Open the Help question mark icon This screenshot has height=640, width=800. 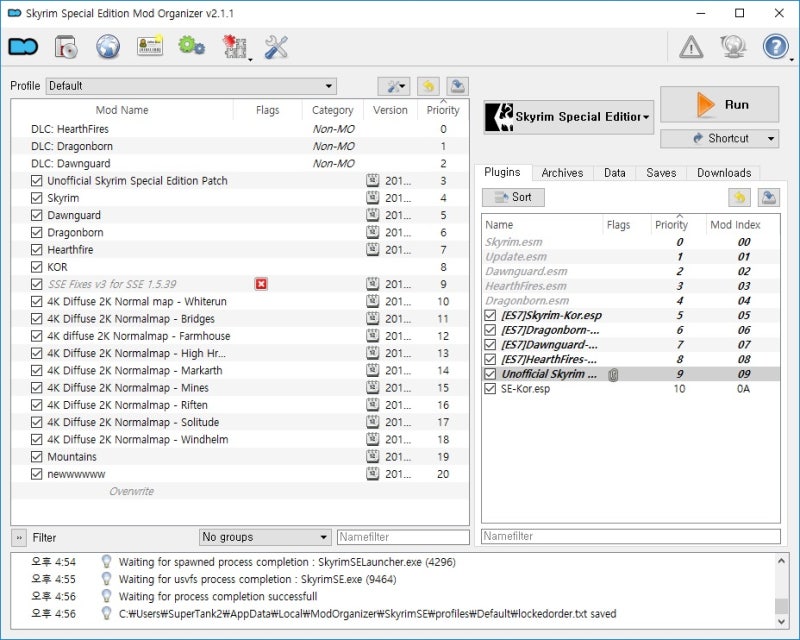[x=775, y=47]
